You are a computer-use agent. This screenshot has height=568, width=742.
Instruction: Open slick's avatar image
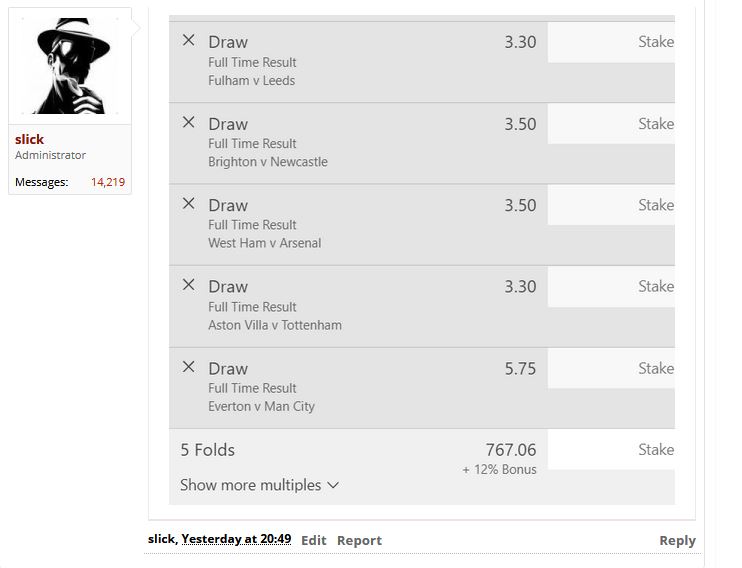(70, 66)
